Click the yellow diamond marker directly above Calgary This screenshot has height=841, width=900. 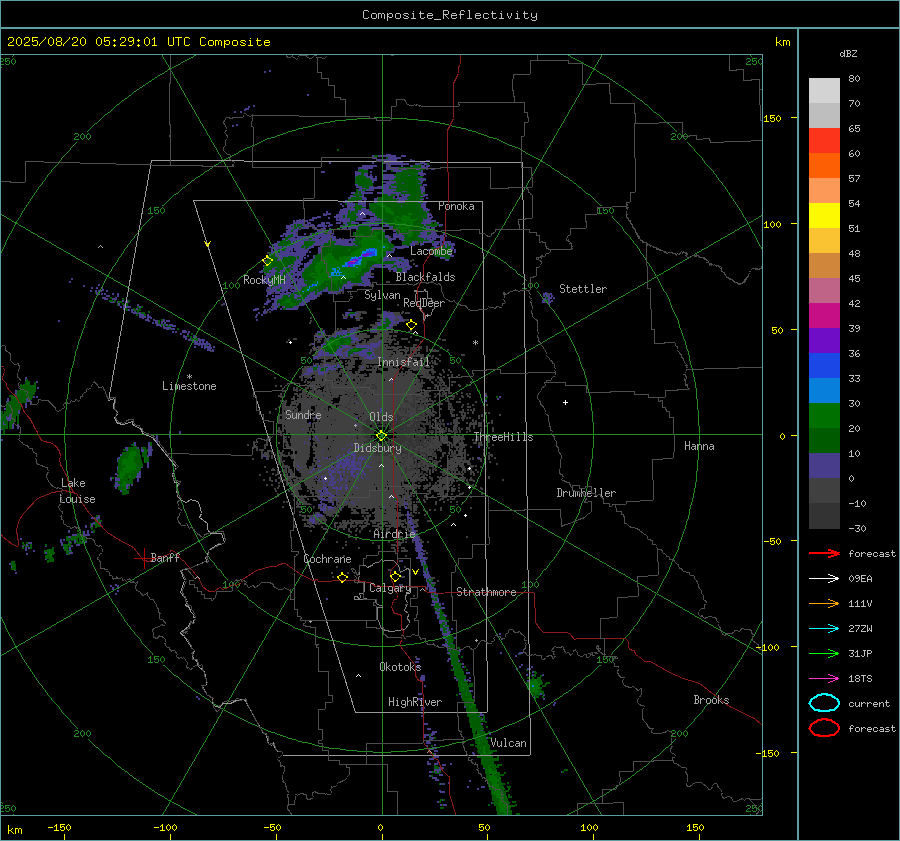click(x=395, y=576)
